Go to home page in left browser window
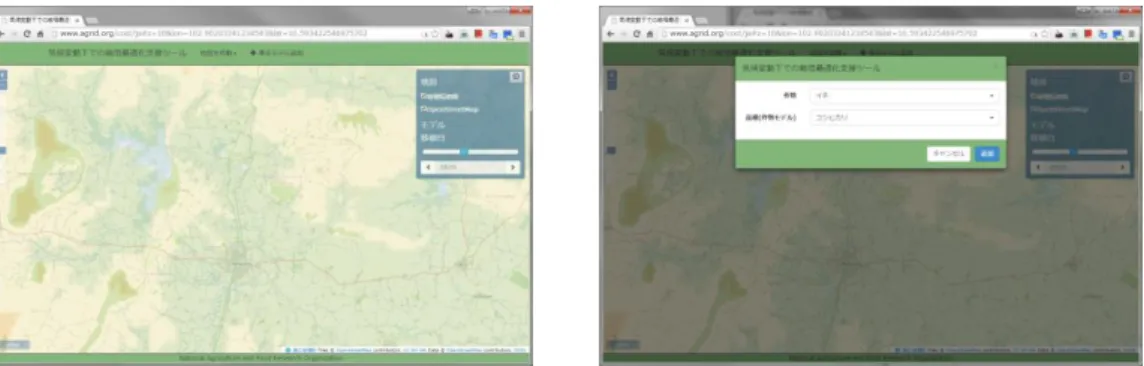 pyautogui.click(x=40, y=34)
